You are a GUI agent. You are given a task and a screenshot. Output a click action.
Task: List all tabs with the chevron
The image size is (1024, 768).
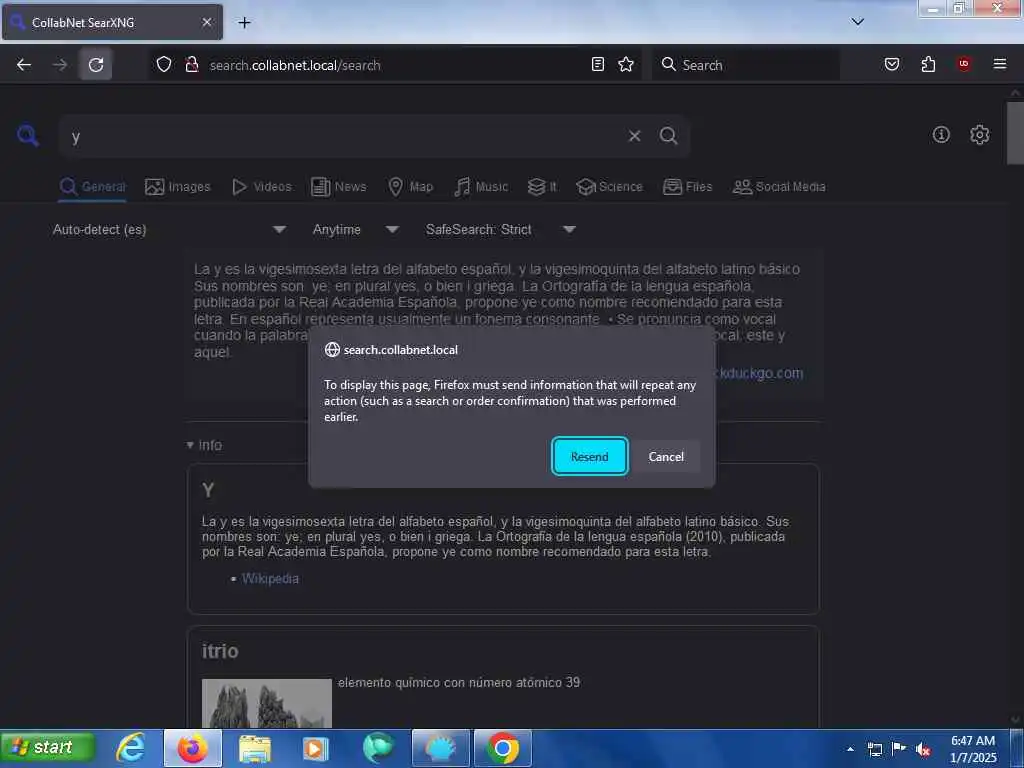[x=857, y=22]
